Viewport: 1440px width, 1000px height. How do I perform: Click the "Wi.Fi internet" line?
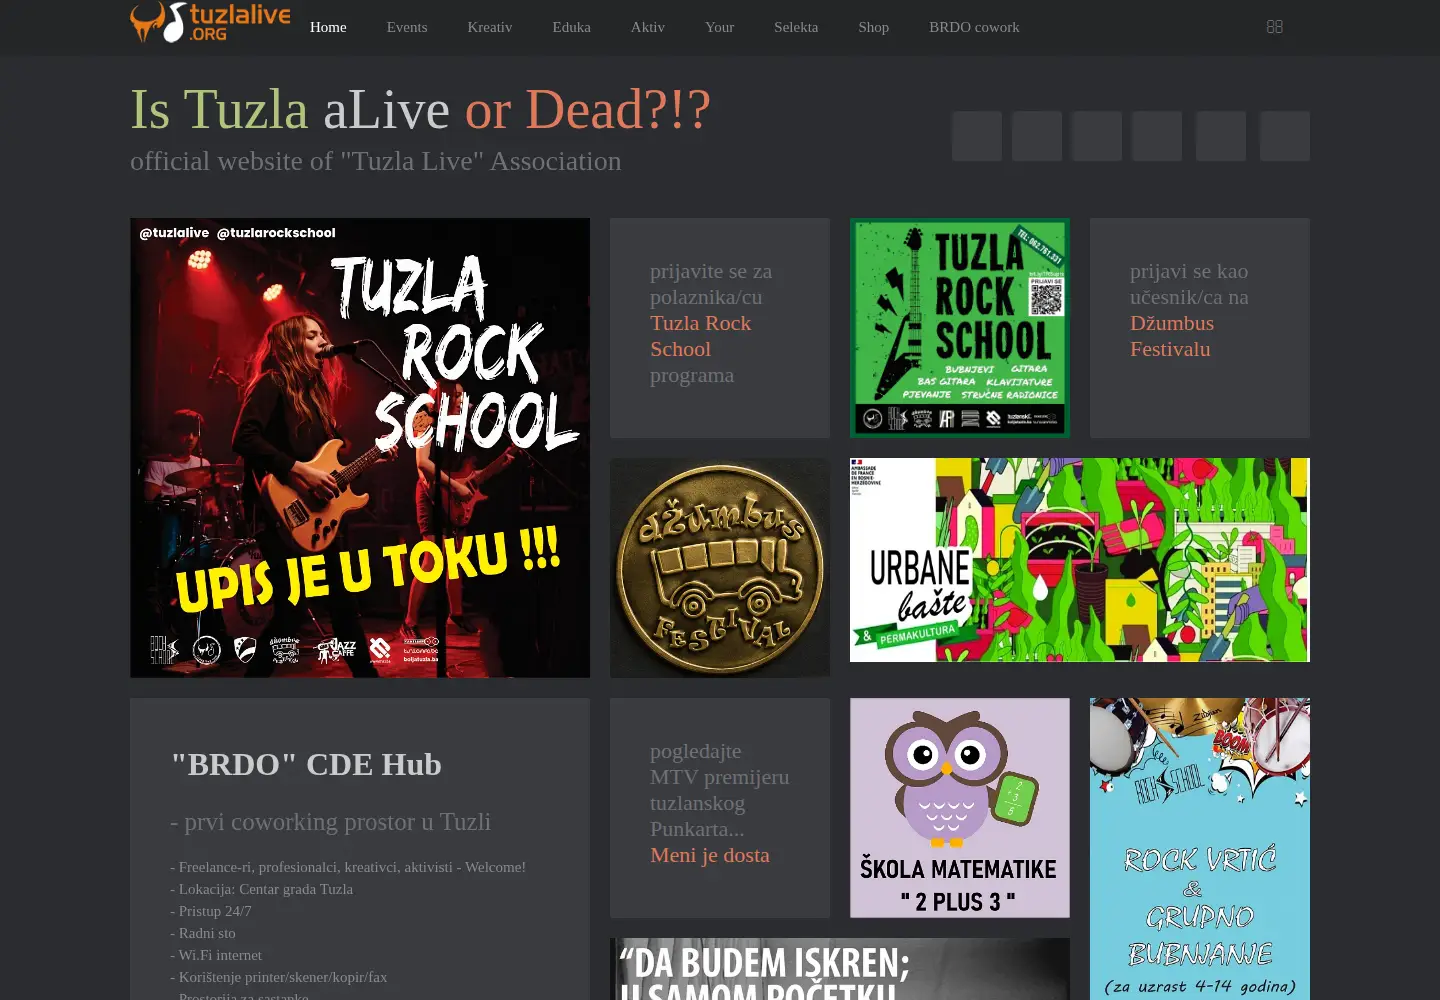(x=216, y=955)
